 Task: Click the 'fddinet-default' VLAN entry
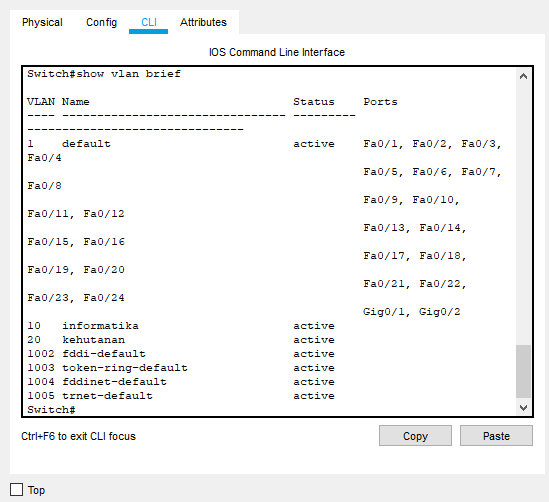[114, 382]
